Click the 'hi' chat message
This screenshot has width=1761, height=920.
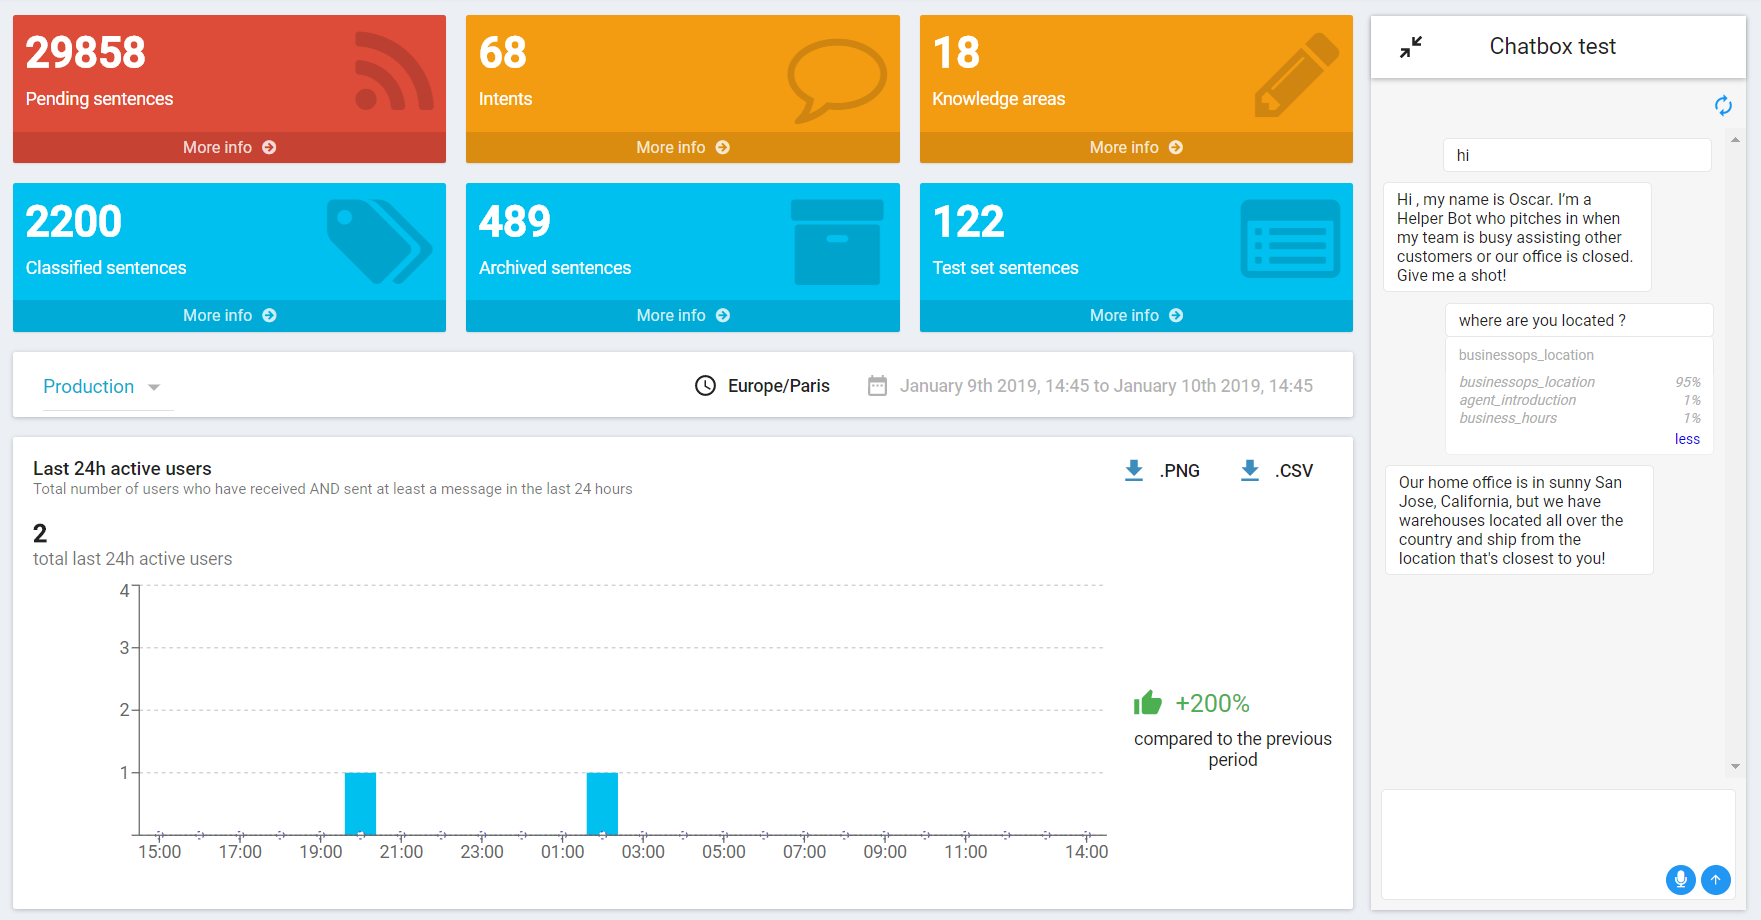click(1577, 155)
